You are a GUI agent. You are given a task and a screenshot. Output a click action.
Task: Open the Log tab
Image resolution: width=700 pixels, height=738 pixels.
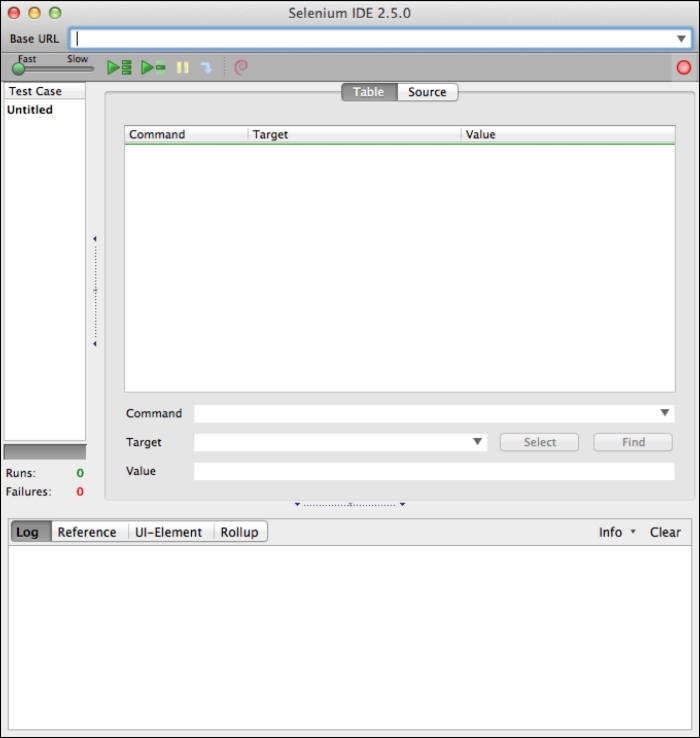pyautogui.click(x=31, y=532)
